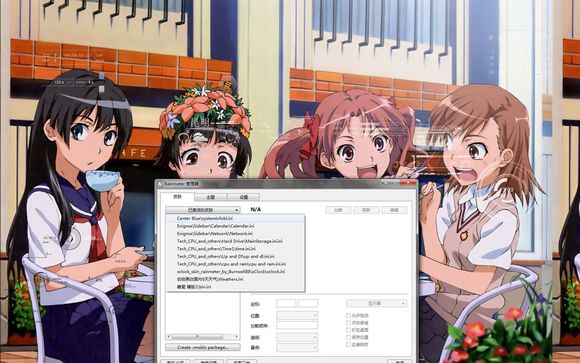Click Create .rmskin package... button
This screenshot has height=363, width=580.
click(x=203, y=347)
